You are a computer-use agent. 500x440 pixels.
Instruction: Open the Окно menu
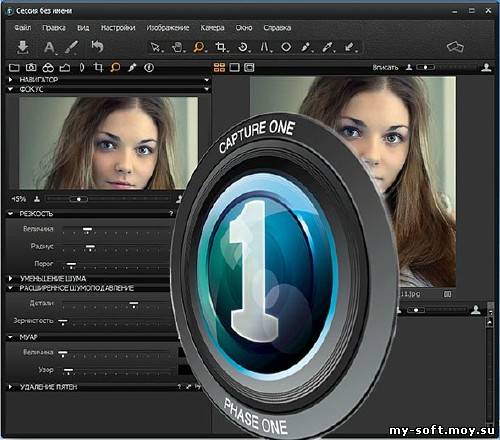pyautogui.click(x=244, y=28)
